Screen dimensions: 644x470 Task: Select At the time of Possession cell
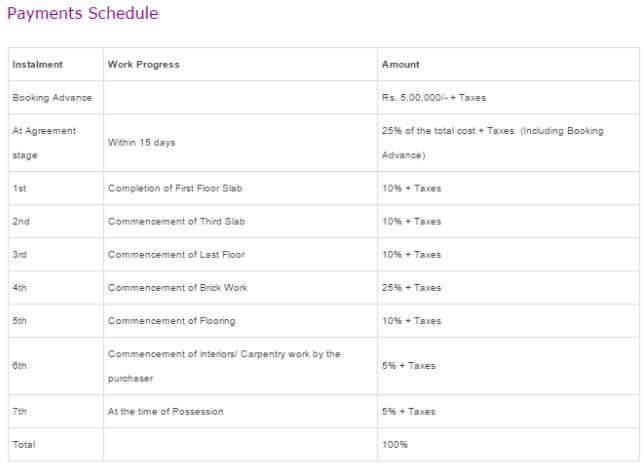[x=166, y=411]
